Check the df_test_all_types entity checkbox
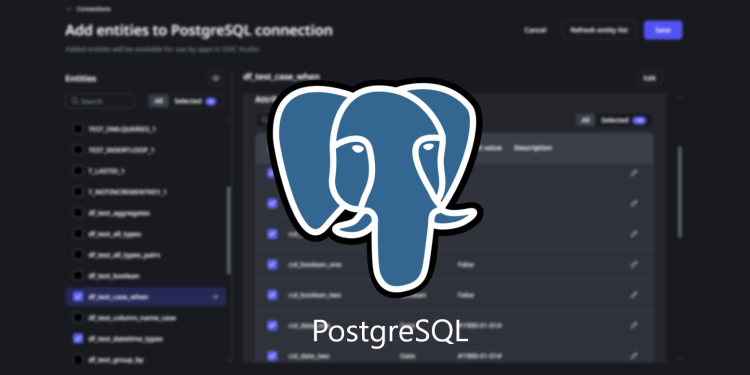Viewport: 750px width, 375px height. (x=77, y=234)
